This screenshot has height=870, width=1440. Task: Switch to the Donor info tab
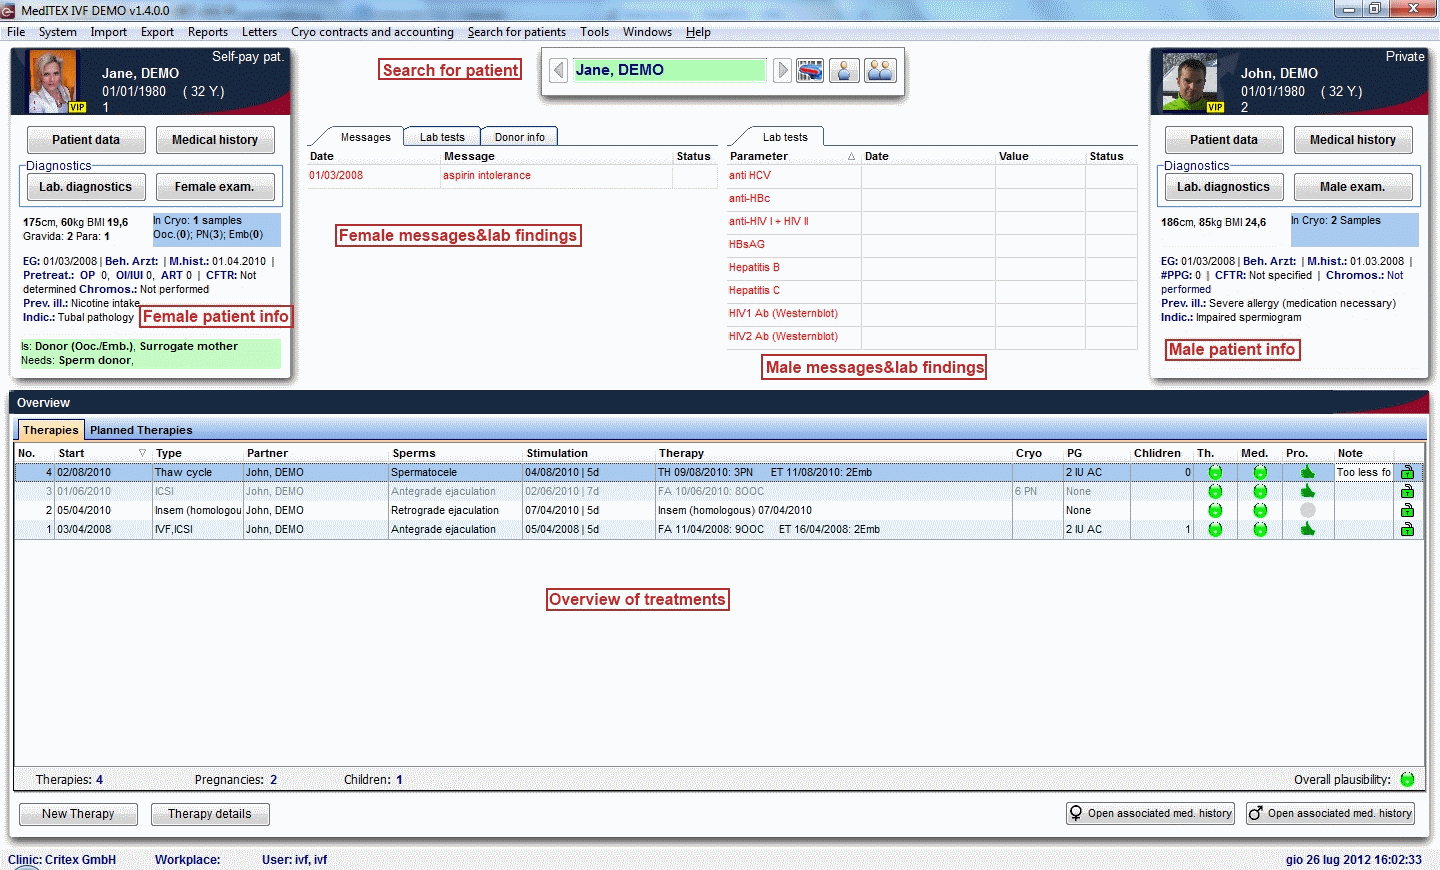click(x=520, y=137)
